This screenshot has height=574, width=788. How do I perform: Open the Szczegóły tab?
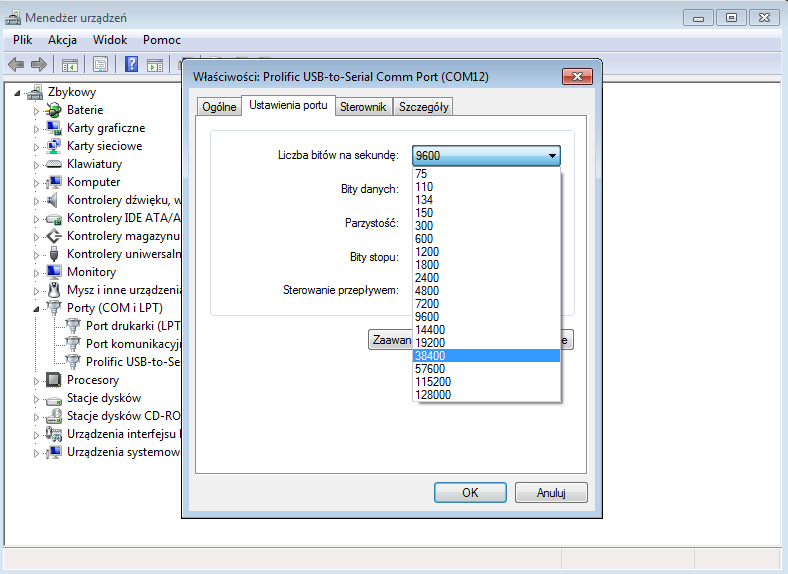424,107
